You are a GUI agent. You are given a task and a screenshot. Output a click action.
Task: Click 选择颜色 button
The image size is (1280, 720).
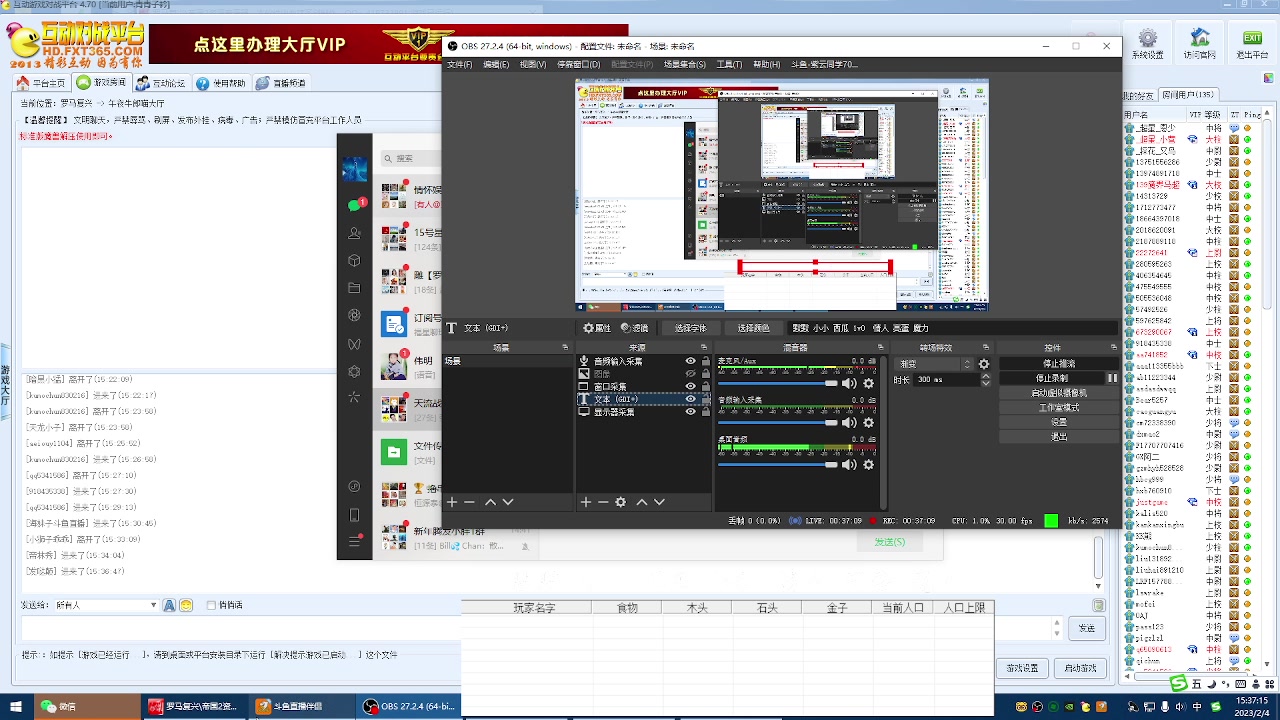tap(753, 328)
